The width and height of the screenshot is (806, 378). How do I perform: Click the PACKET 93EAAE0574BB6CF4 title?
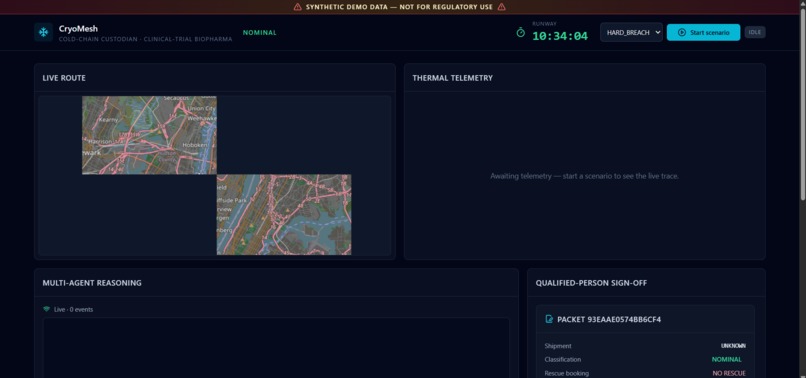coord(609,319)
